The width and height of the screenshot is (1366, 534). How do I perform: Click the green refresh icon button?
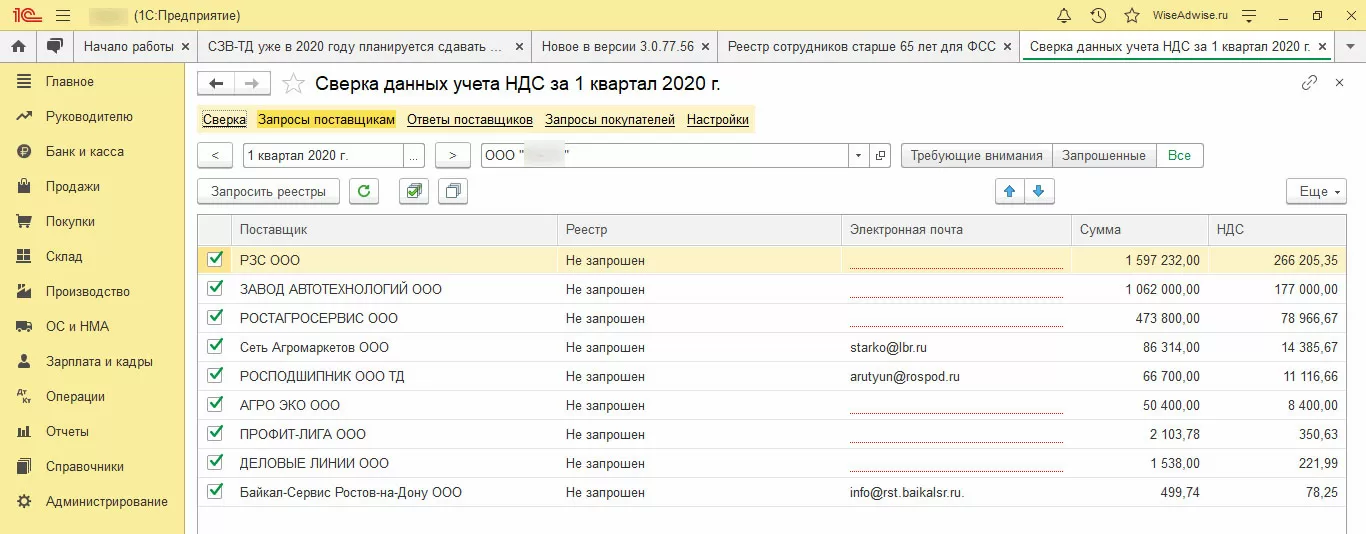point(364,191)
